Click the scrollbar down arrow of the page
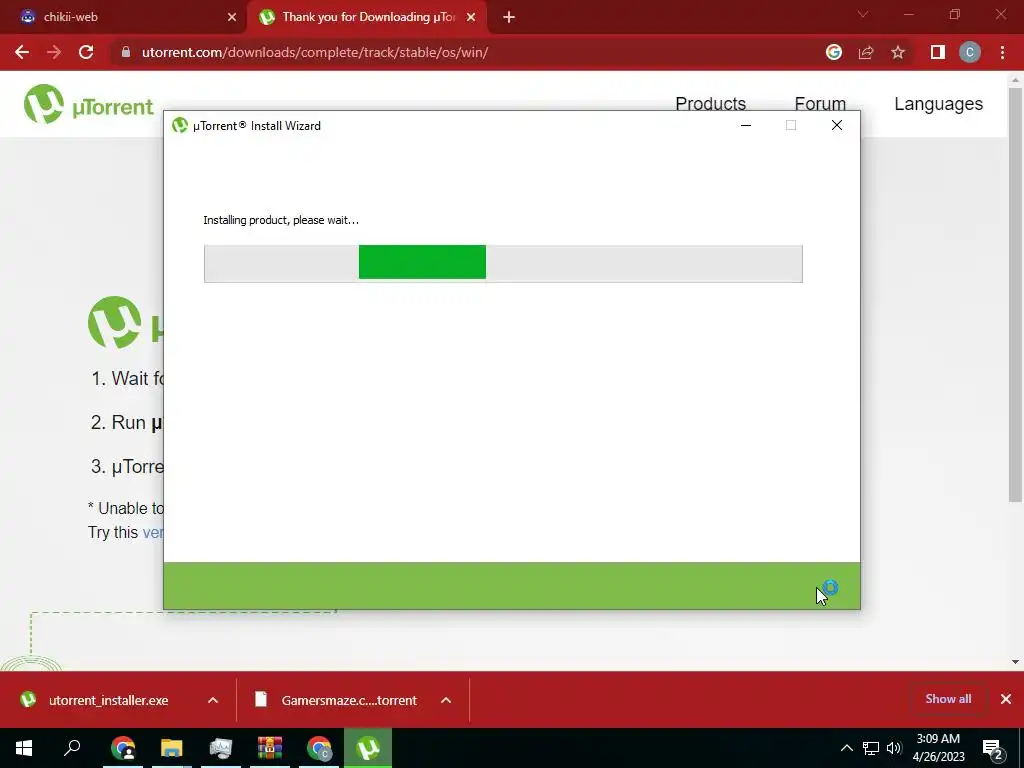Screen dimensions: 1024x768 [x=1015, y=662]
